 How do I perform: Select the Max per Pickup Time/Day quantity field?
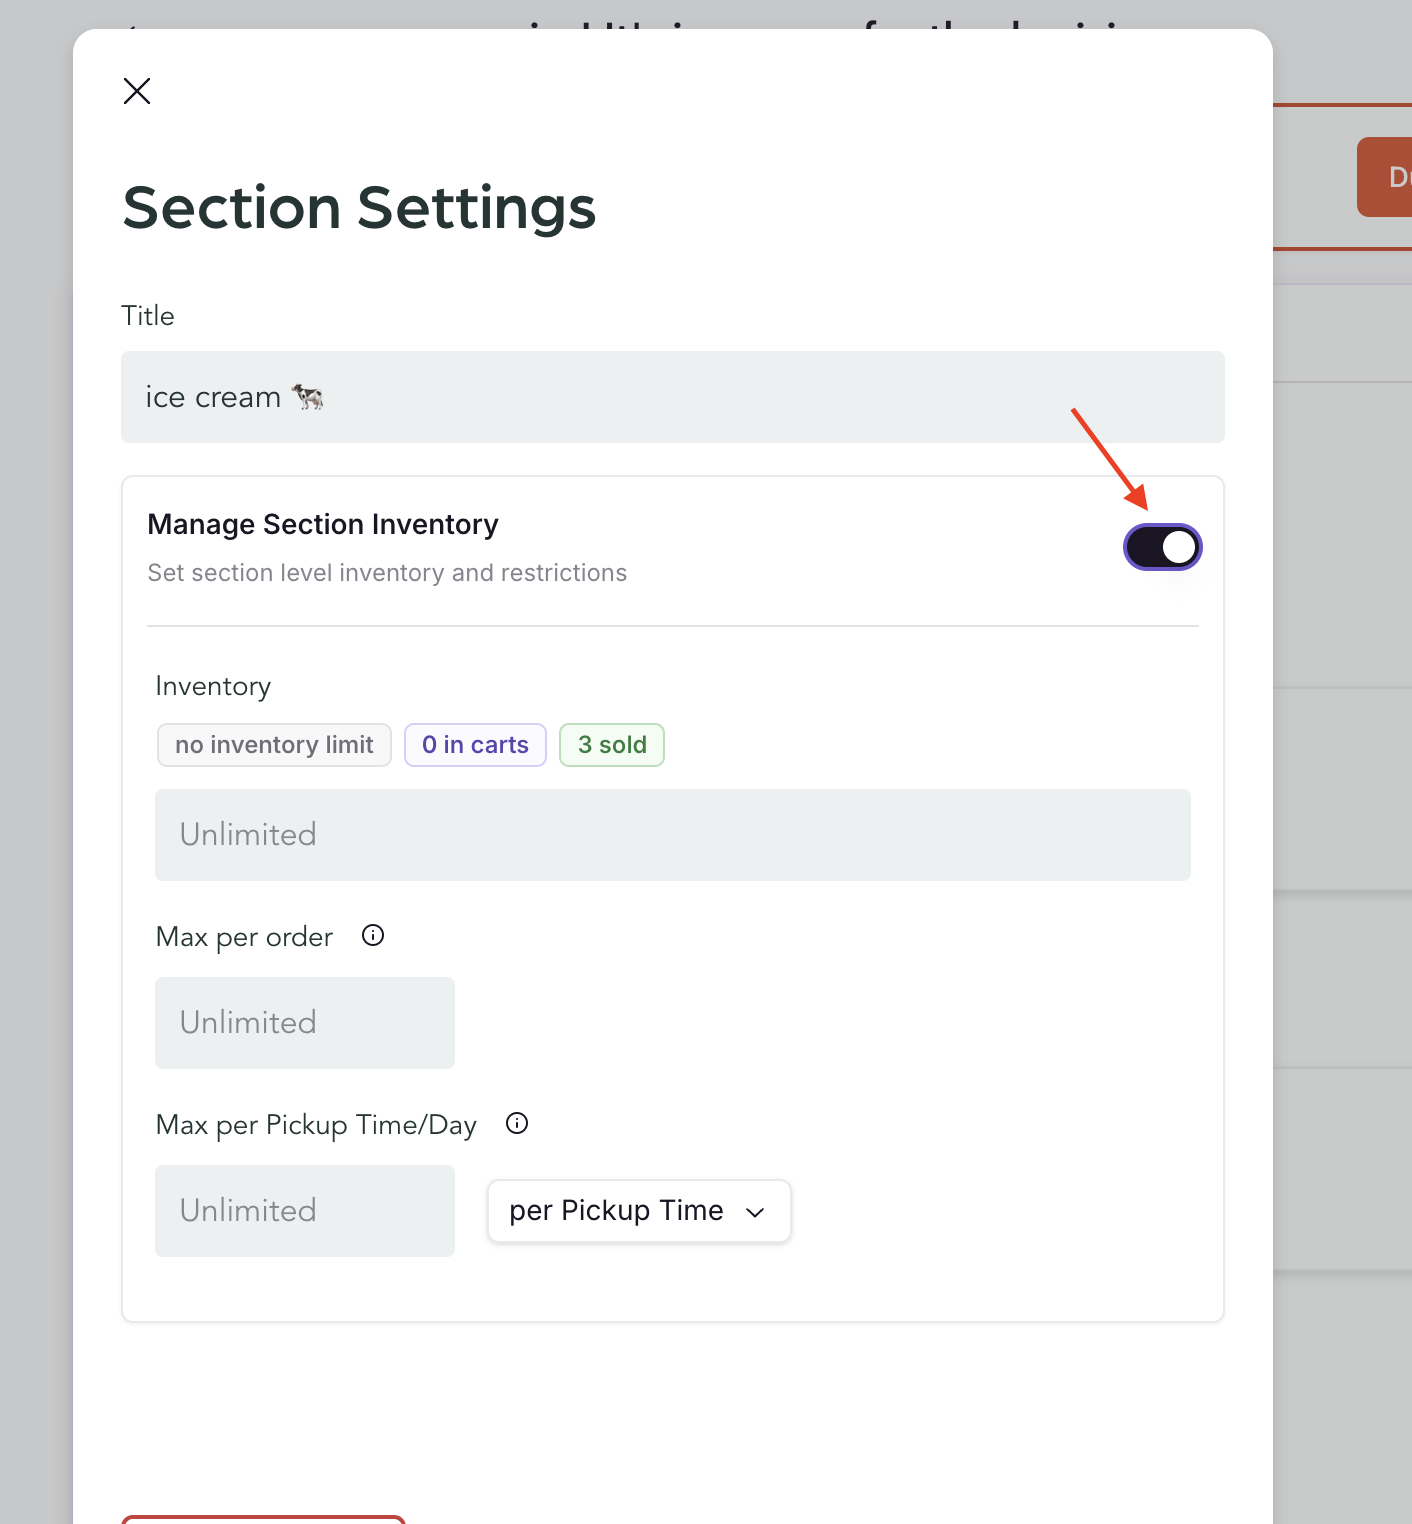(x=304, y=1211)
